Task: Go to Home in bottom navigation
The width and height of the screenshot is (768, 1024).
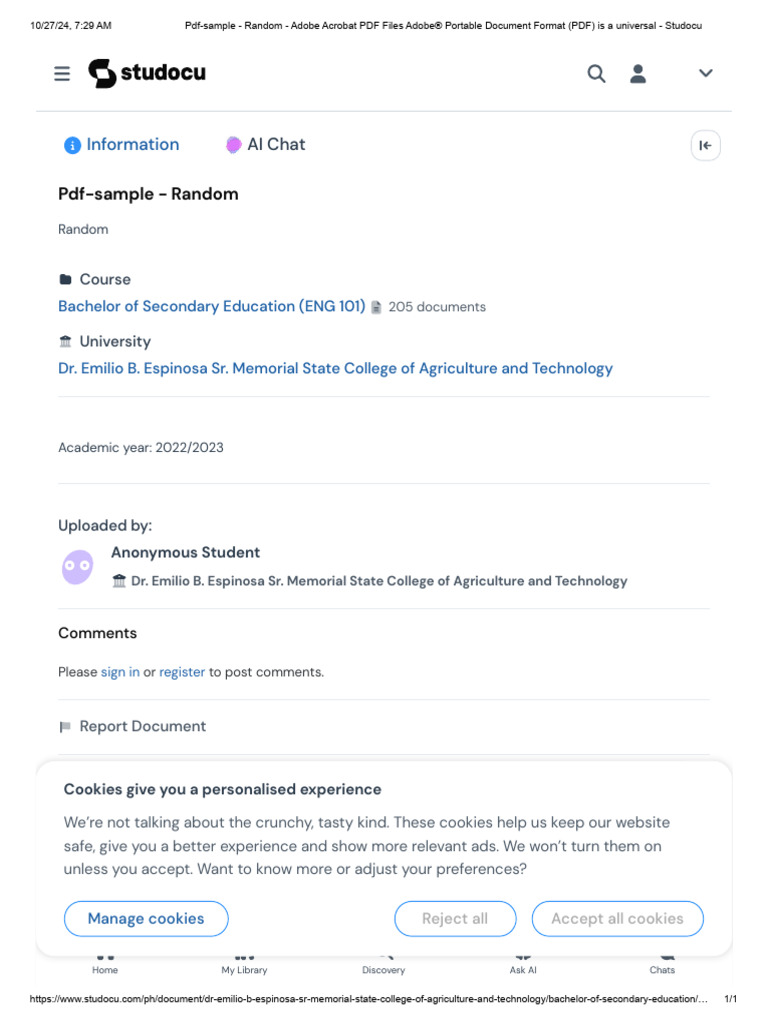Action: click(x=105, y=966)
